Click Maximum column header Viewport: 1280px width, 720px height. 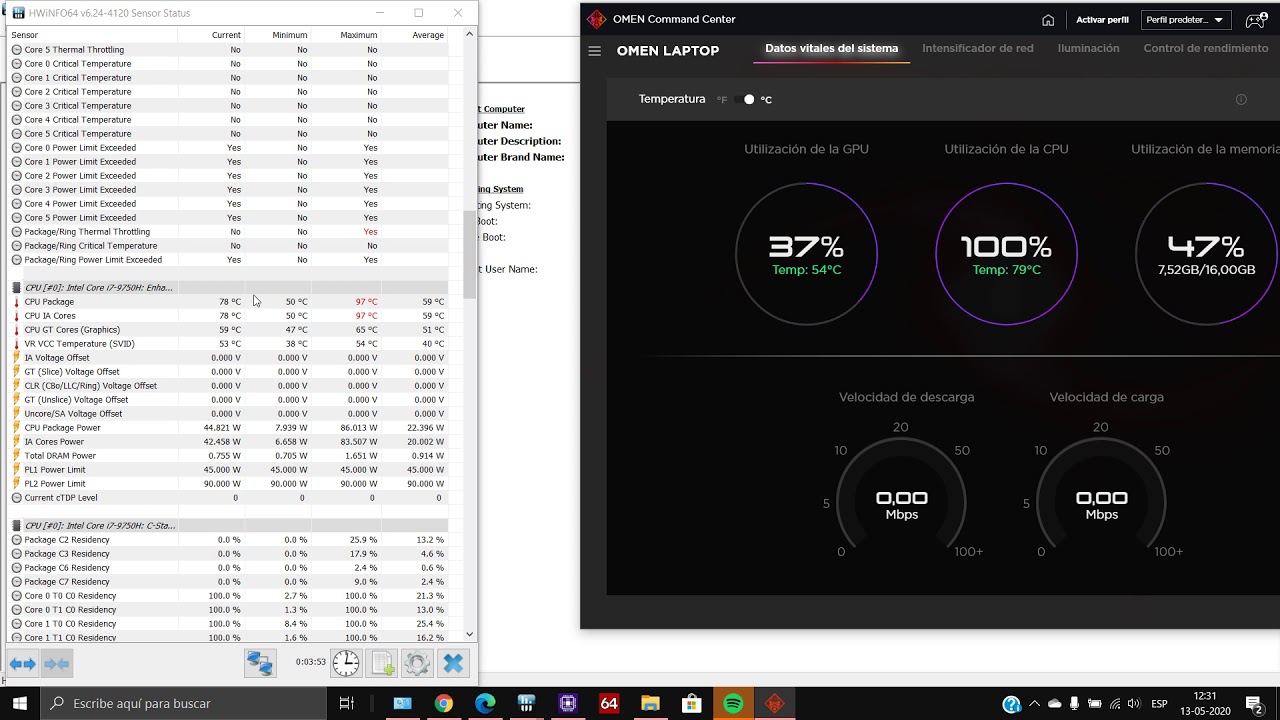[x=346, y=35]
